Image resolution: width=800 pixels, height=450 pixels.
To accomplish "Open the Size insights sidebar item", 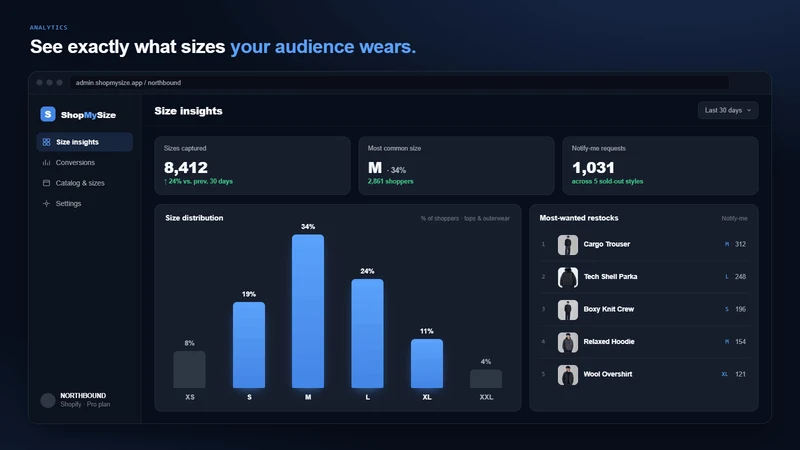I will tap(85, 142).
